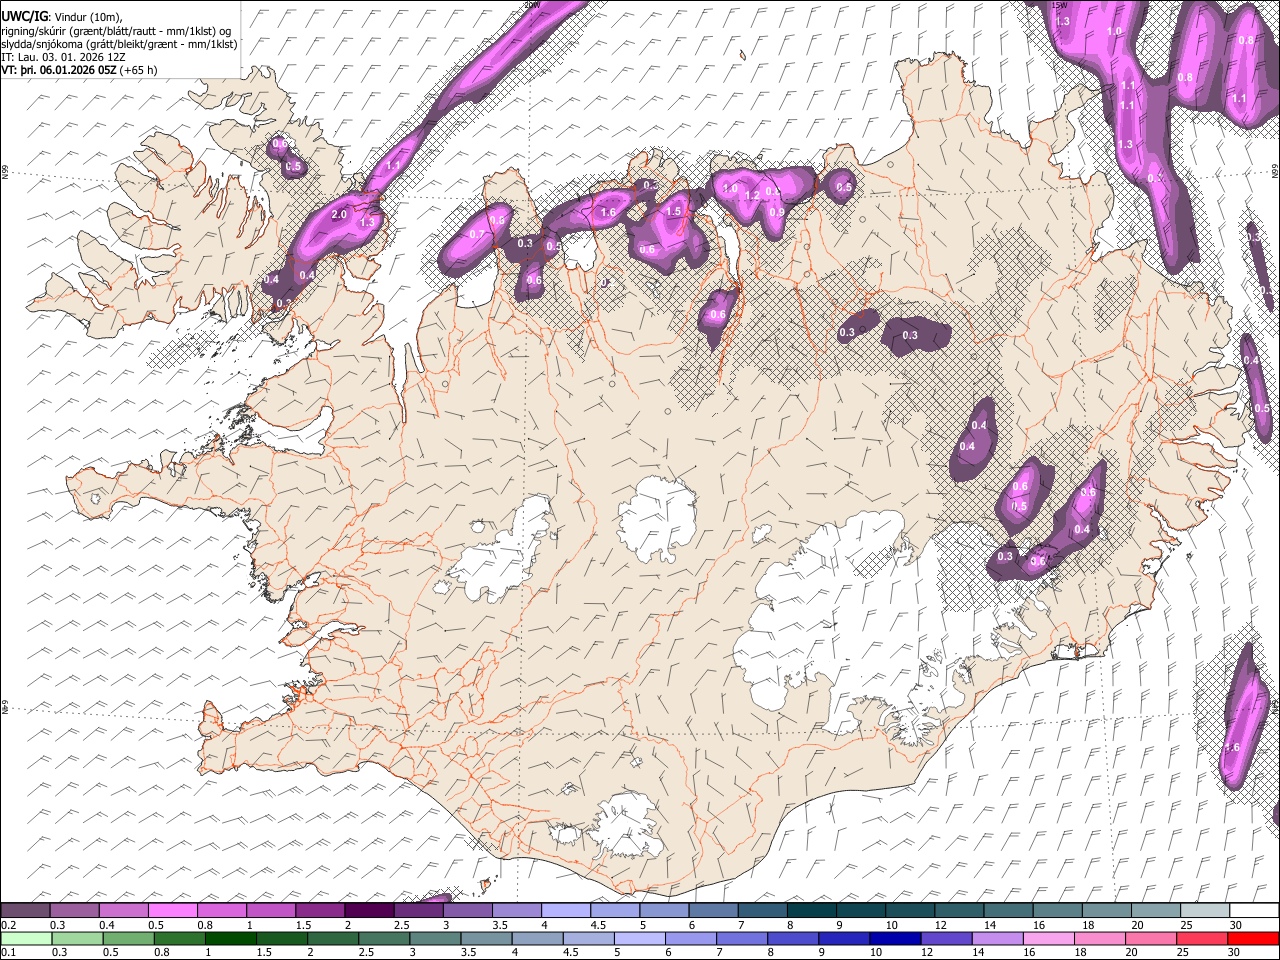Image resolution: width=1280 pixels, height=960 pixels.
Task: Click the "VT: þri. 06.01.2026 05Z" valid-time line
Action: click(x=59, y=70)
